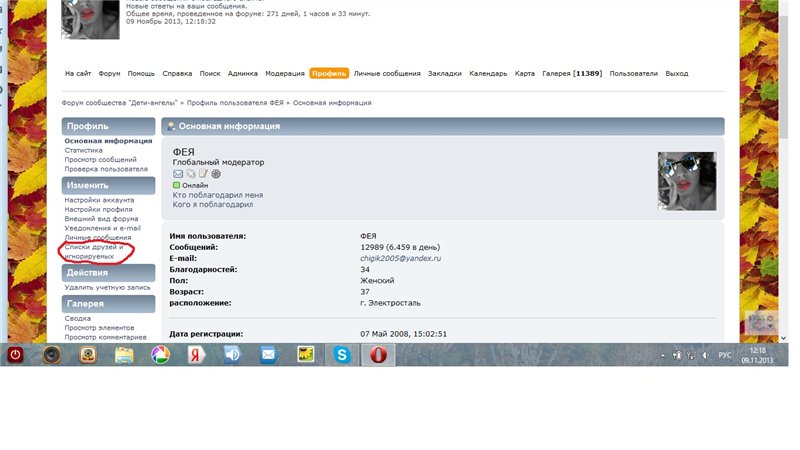Open the blue sound app in taskbar
The image size is (800, 450).
(x=232, y=355)
